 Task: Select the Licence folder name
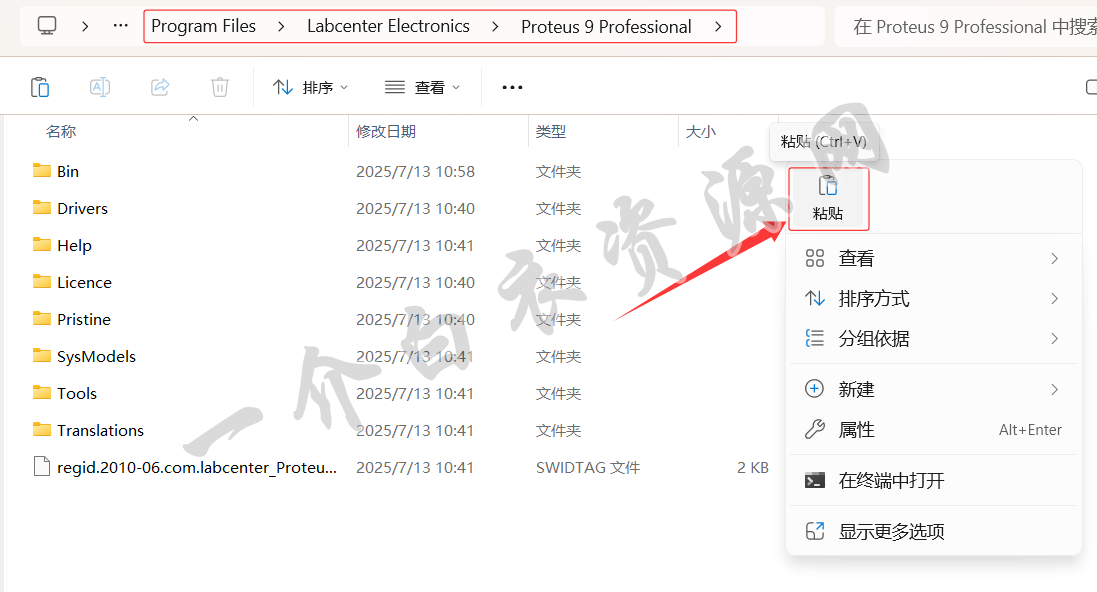85,283
